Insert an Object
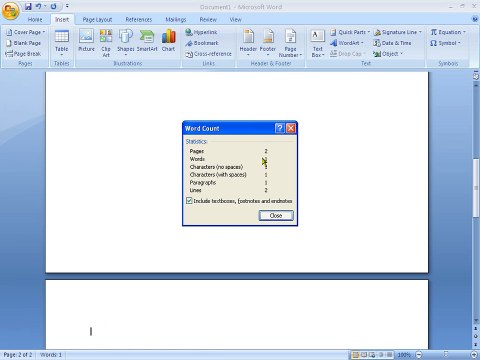 (x=388, y=54)
